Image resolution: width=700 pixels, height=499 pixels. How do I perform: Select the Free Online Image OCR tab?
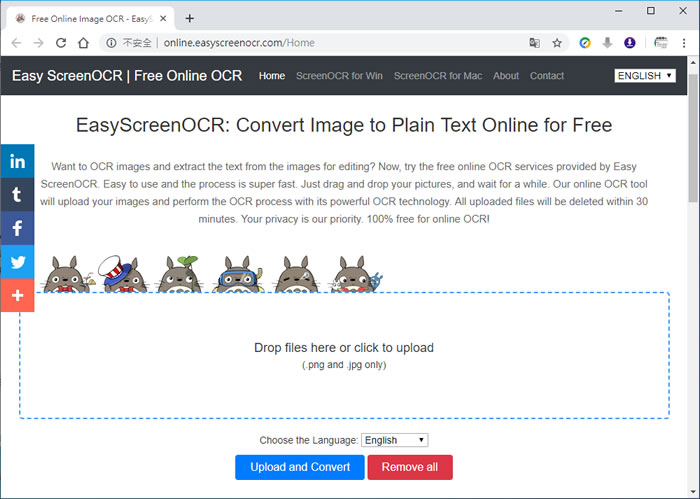91,19
